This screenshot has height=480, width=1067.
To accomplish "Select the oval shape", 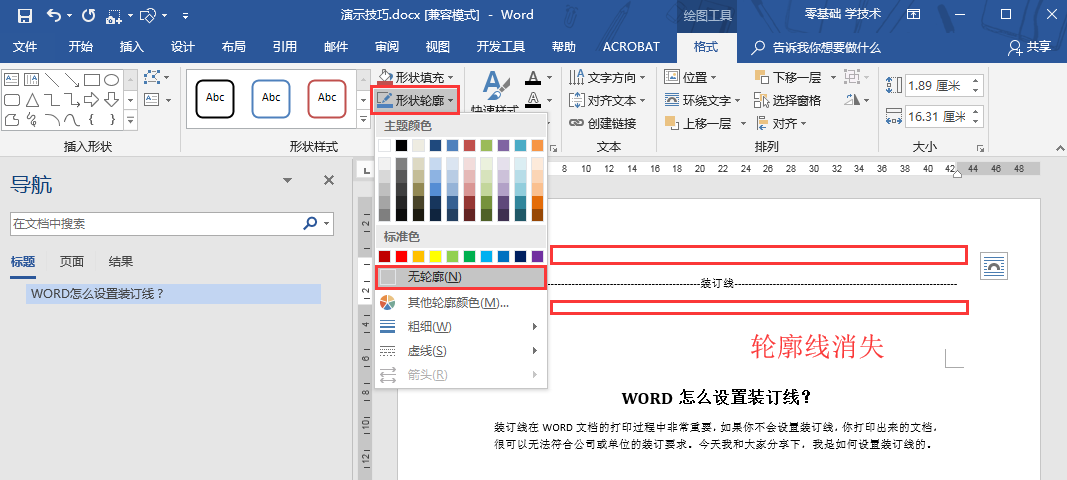I will click(x=111, y=79).
